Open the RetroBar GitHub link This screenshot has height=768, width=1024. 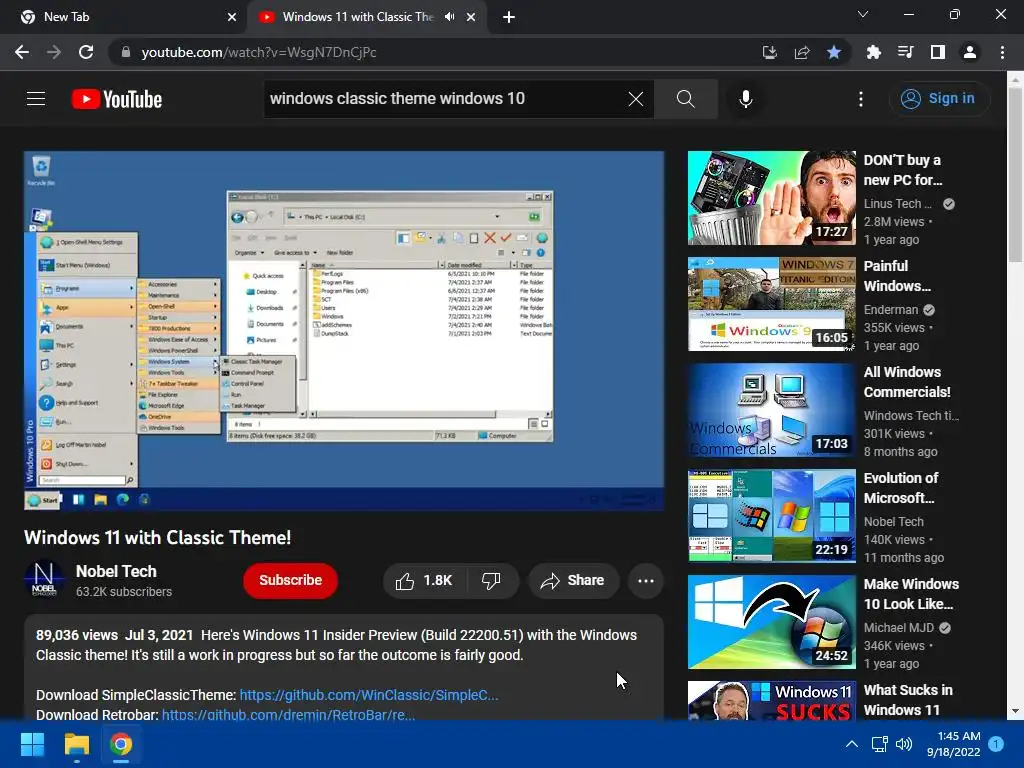tap(288, 714)
